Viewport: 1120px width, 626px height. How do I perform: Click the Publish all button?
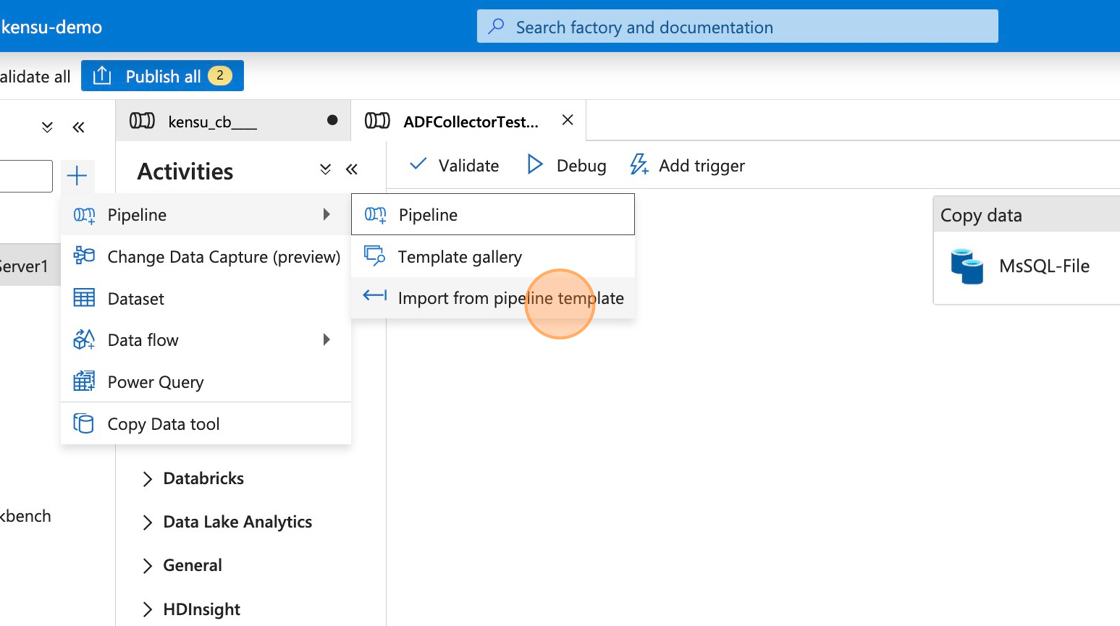(x=162, y=76)
